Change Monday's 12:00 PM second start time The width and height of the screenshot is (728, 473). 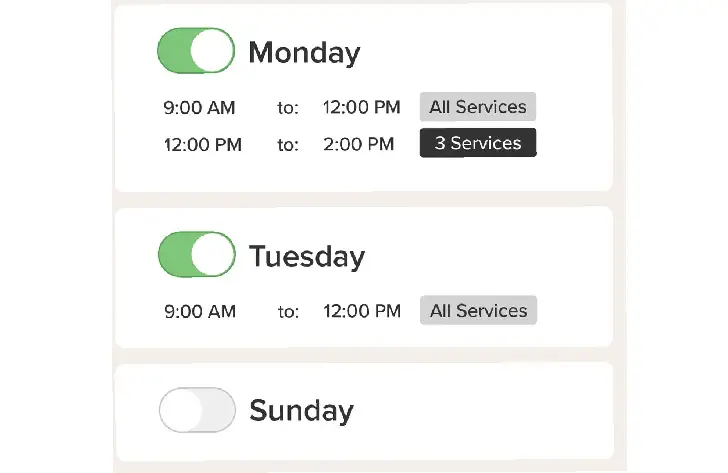(202, 145)
